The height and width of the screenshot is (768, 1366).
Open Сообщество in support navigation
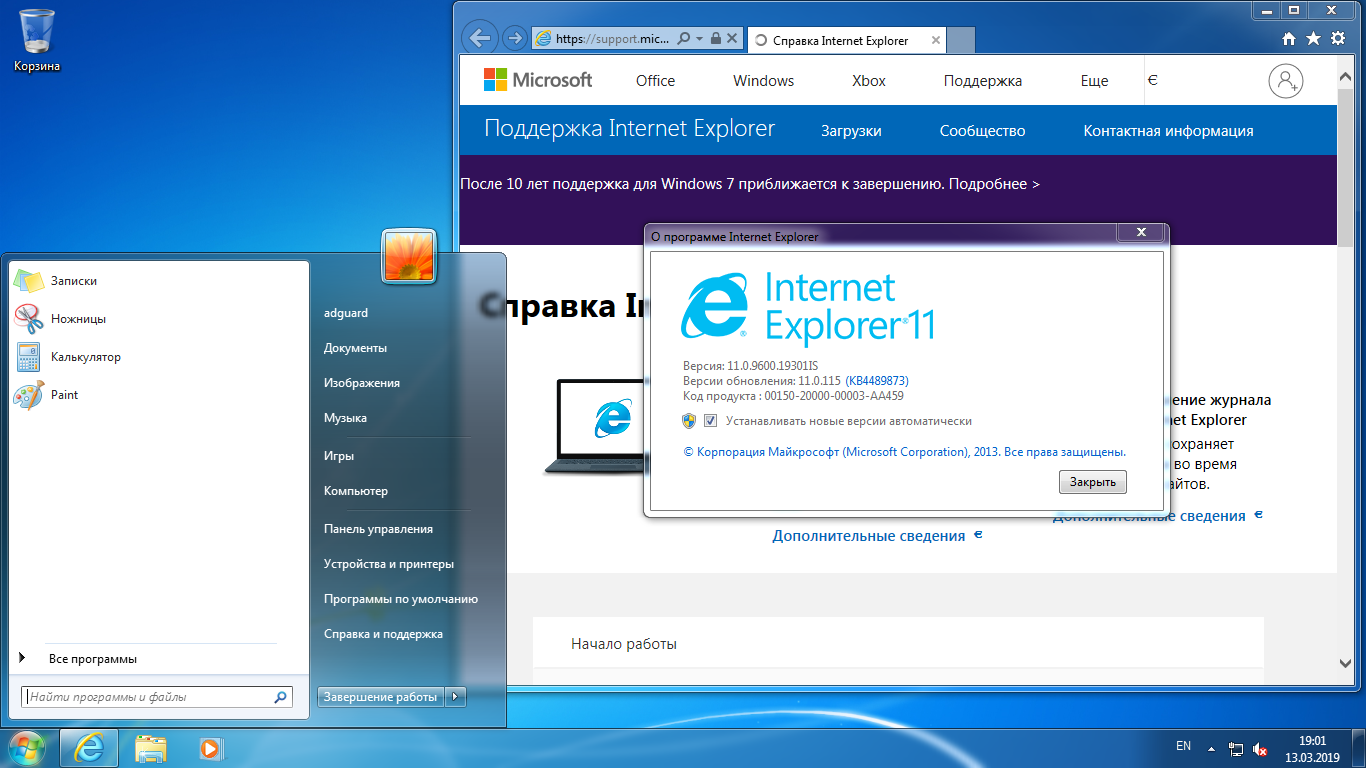(x=982, y=131)
